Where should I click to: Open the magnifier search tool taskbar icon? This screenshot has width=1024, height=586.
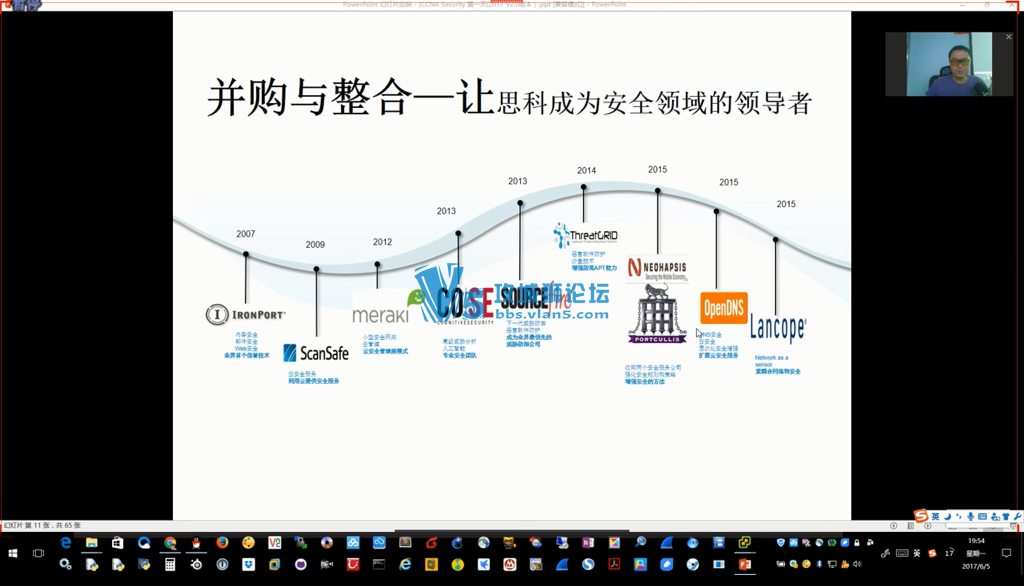640,543
